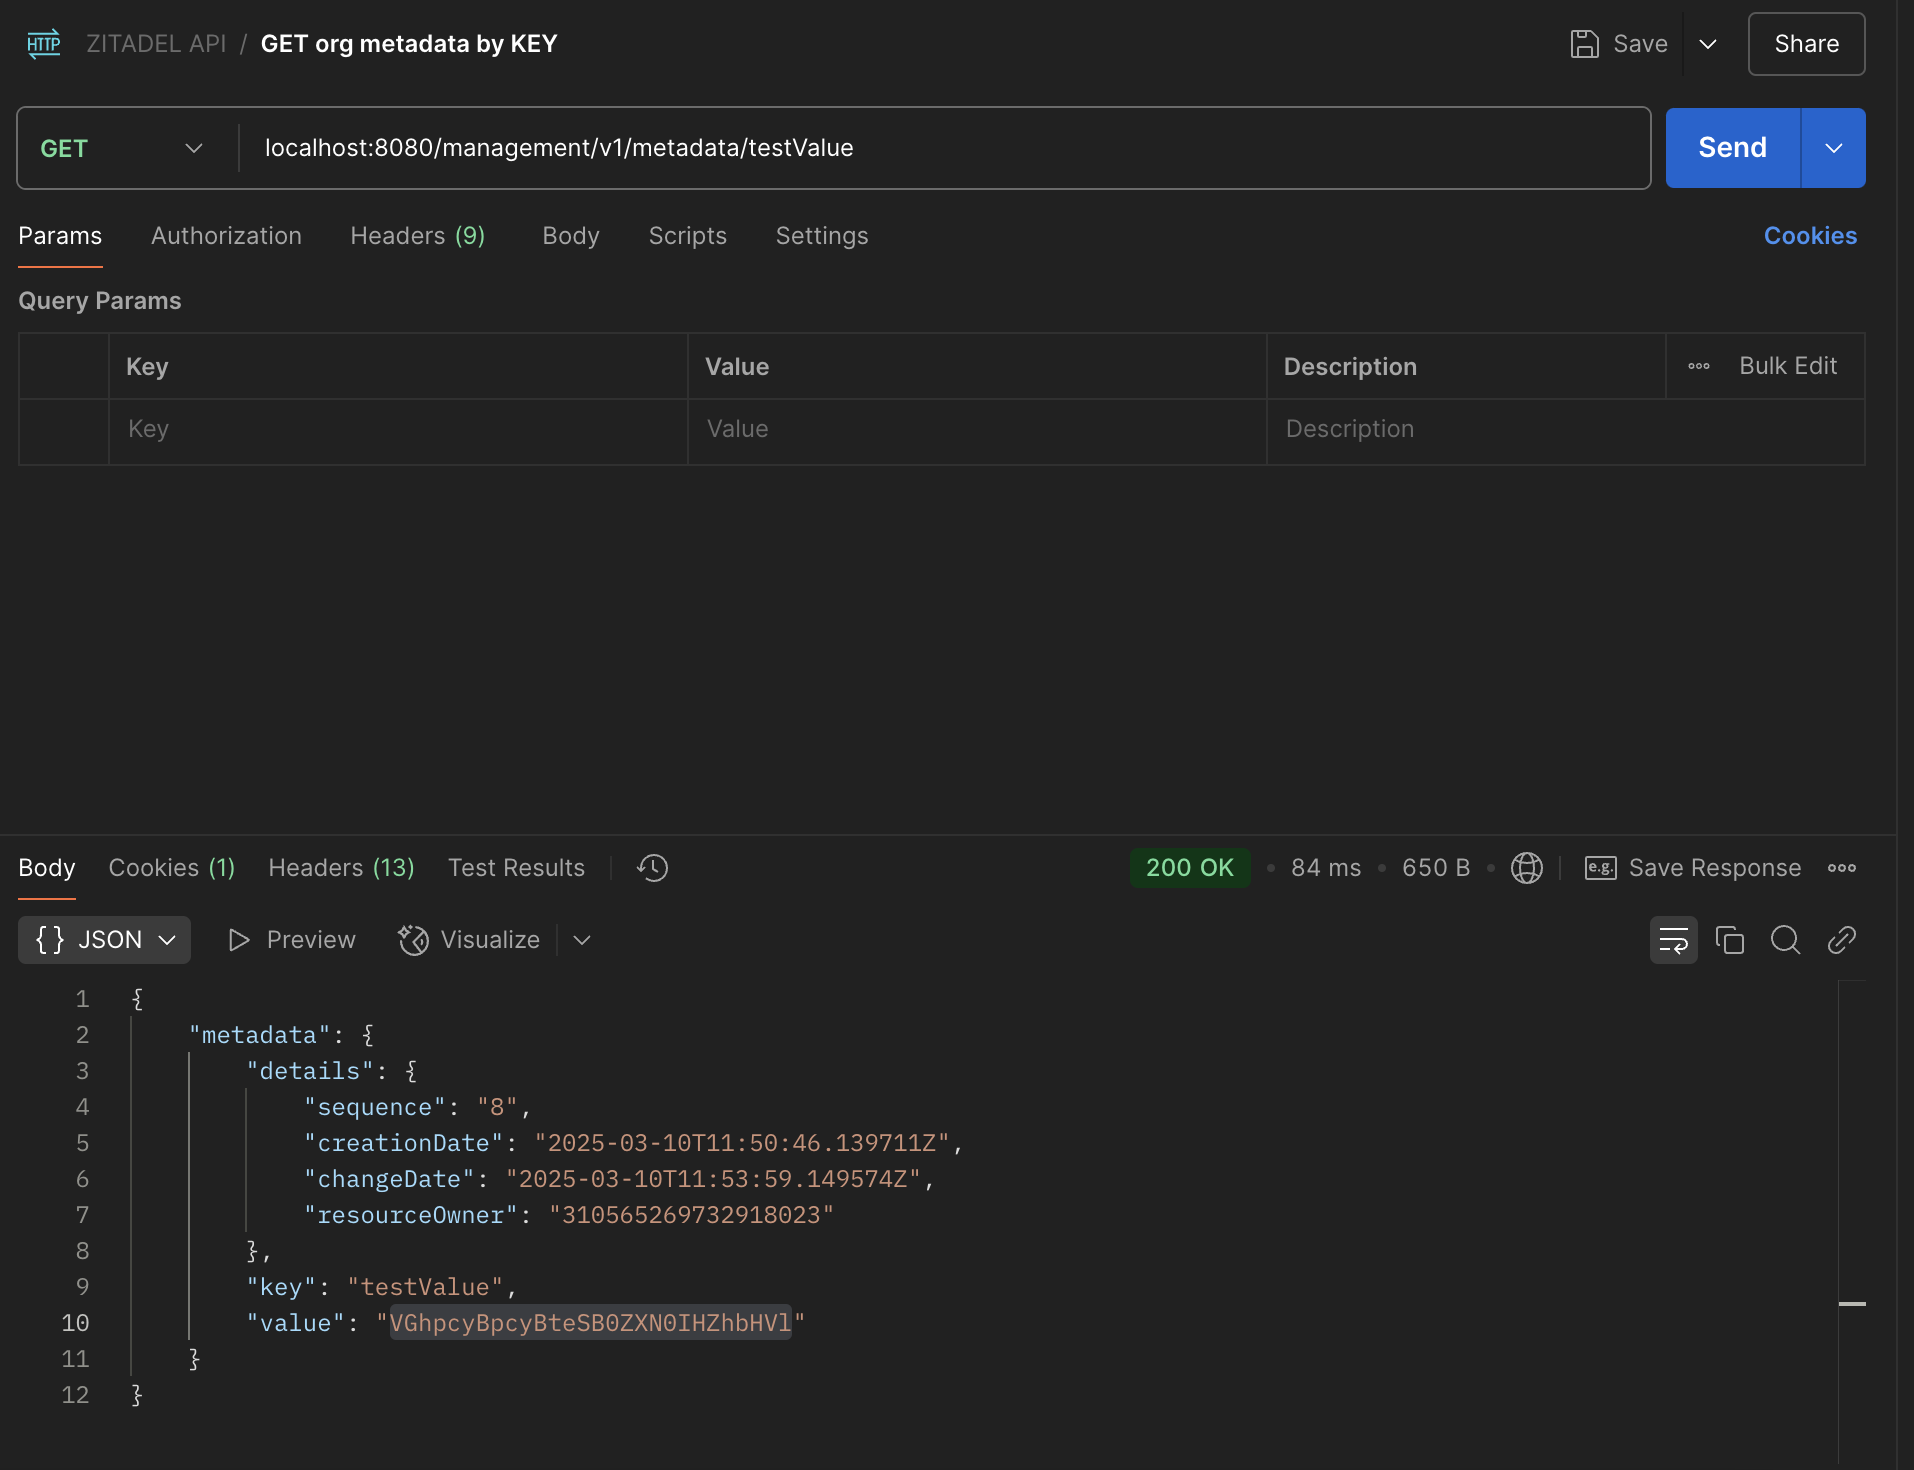This screenshot has width=1914, height=1470.
Task: Click the query param Key field
Action: coord(398,429)
